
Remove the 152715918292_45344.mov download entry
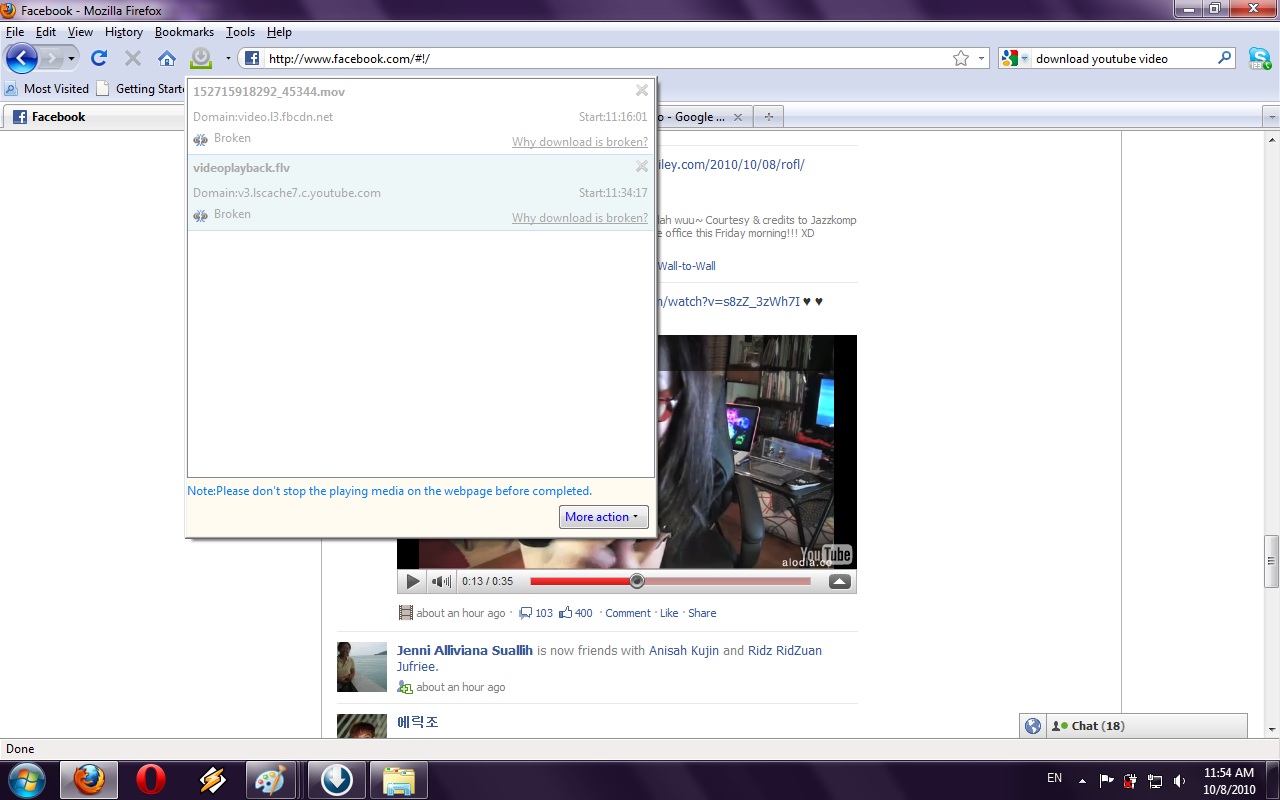[x=642, y=90]
